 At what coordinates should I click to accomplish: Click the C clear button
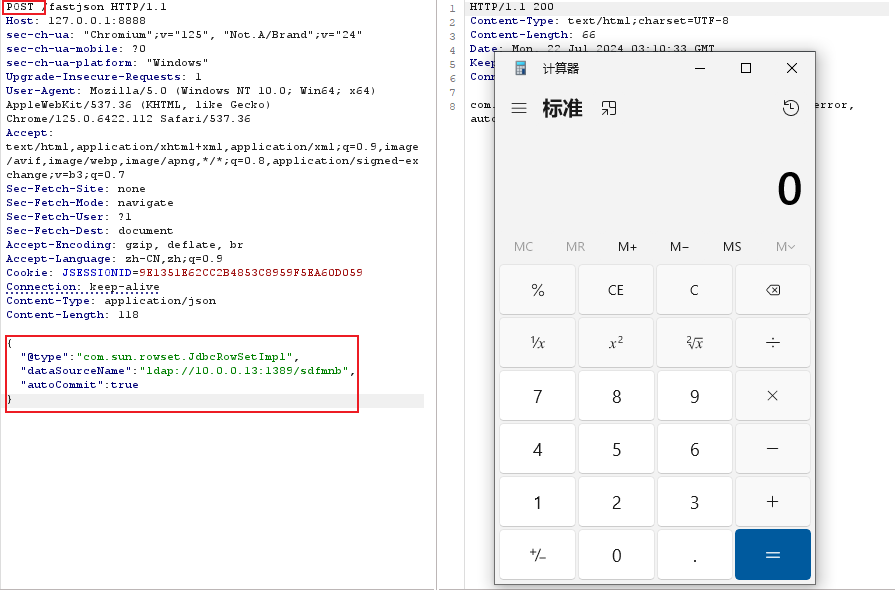coord(694,290)
